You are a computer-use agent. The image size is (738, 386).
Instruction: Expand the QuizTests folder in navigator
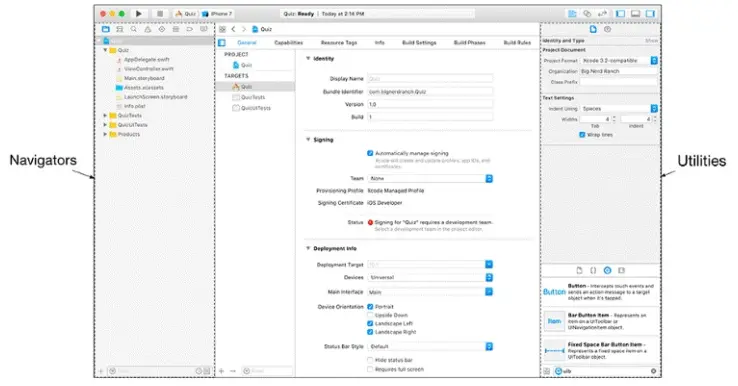click(105, 115)
